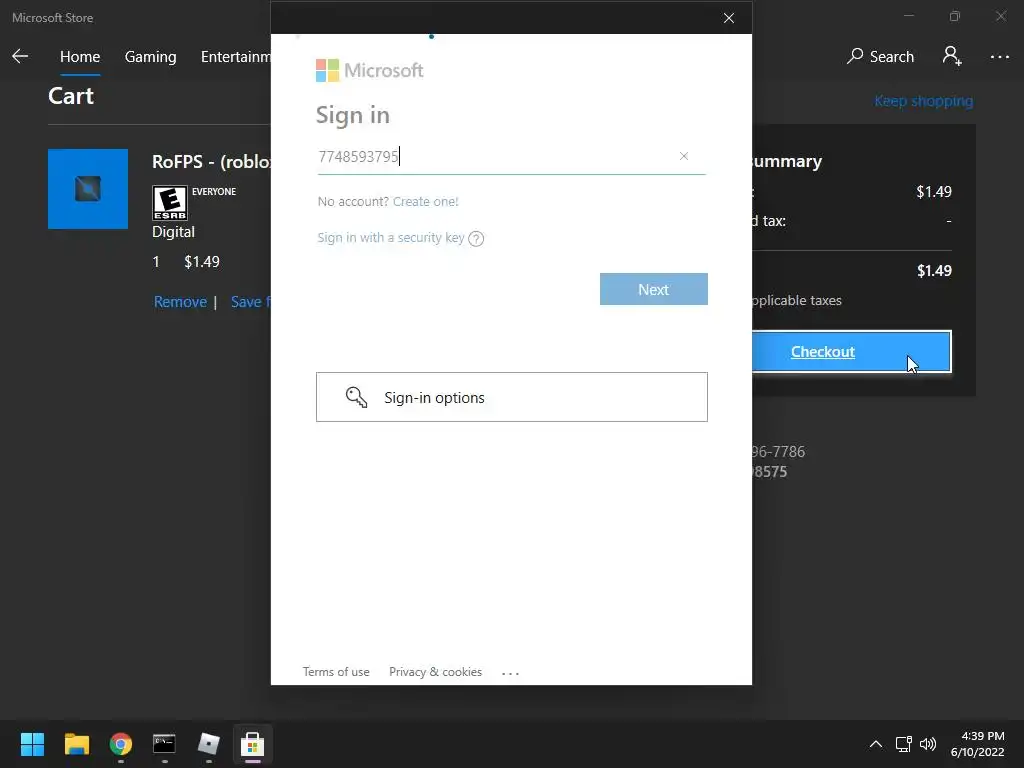Open the account sign-in person icon
This screenshot has width=1024, height=768.
point(952,56)
